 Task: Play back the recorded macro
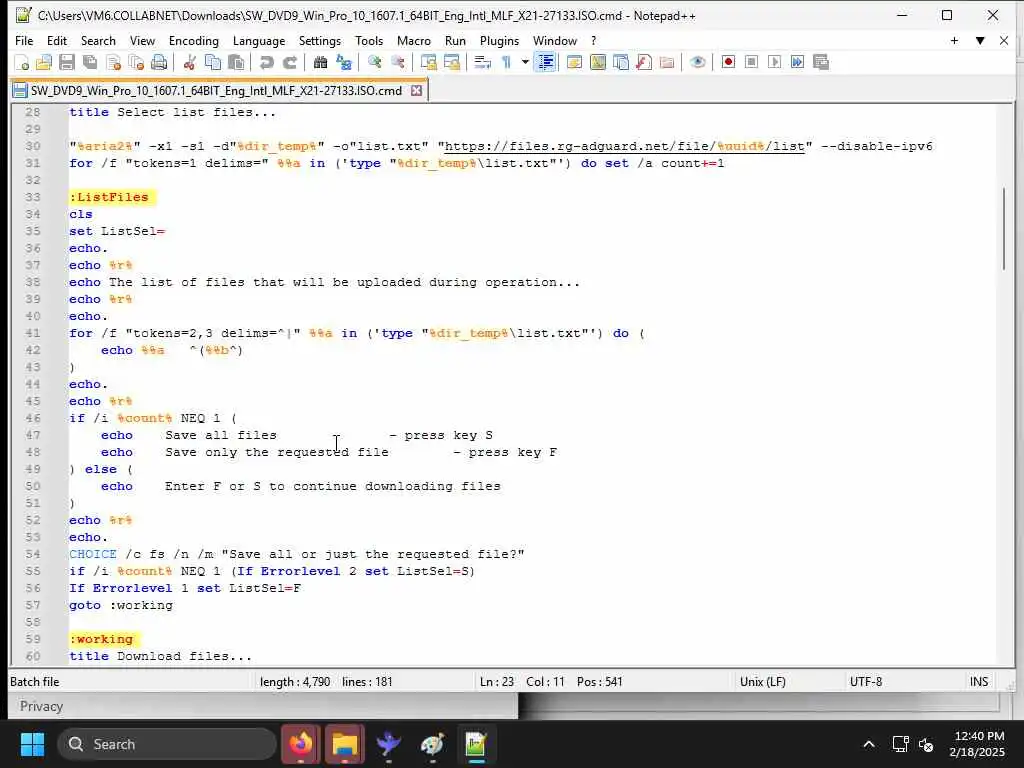point(775,63)
